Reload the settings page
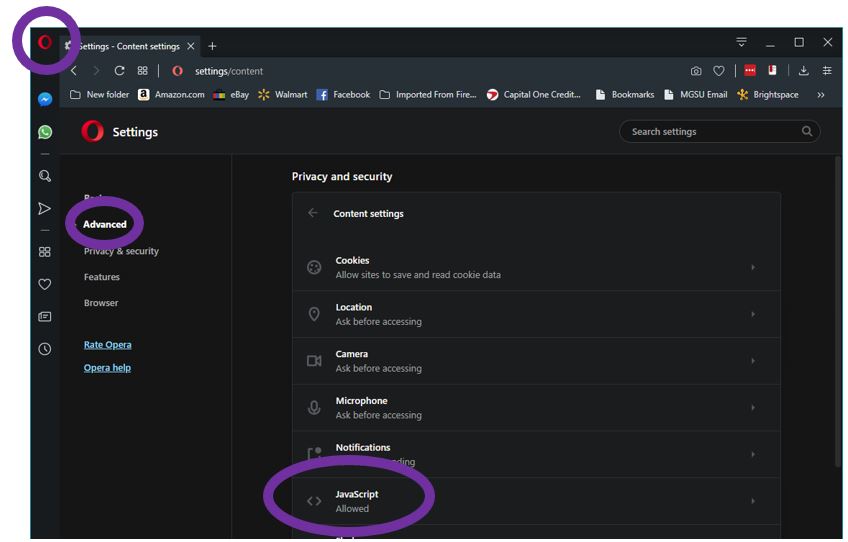The width and height of the screenshot is (848, 542). pyautogui.click(x=119, y=71)
